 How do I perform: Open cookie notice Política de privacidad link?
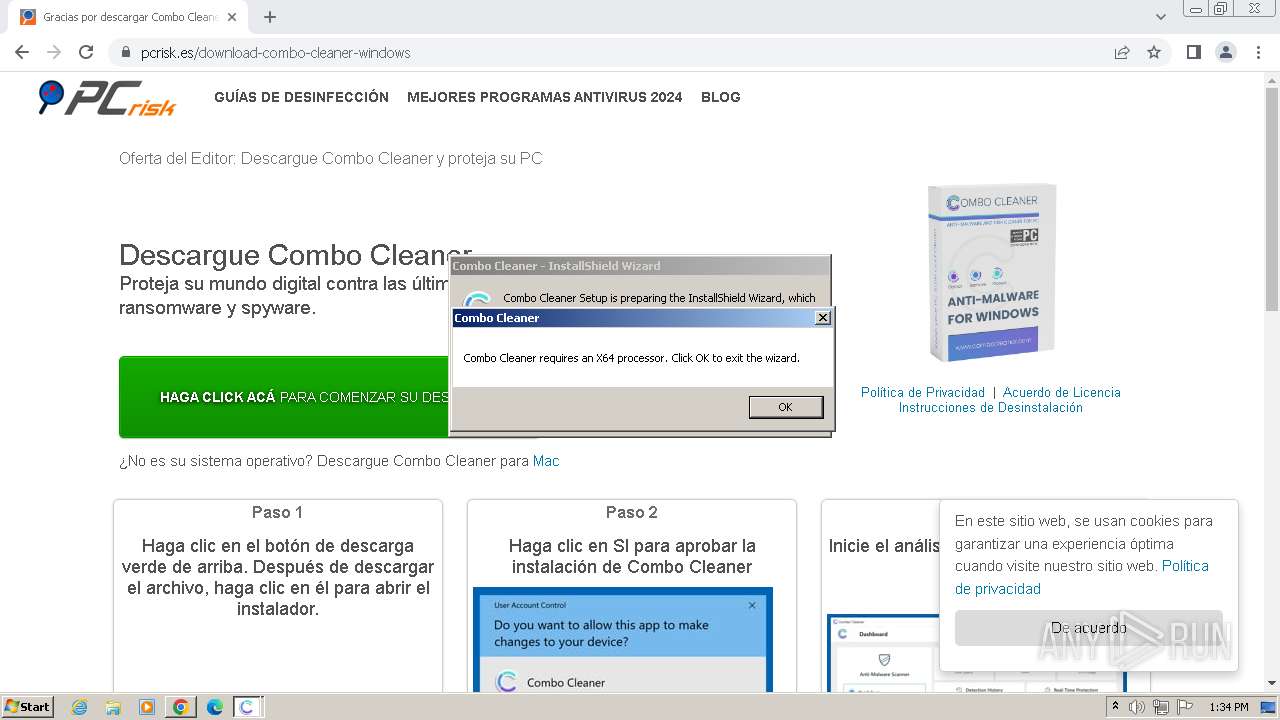(1082, 577)
